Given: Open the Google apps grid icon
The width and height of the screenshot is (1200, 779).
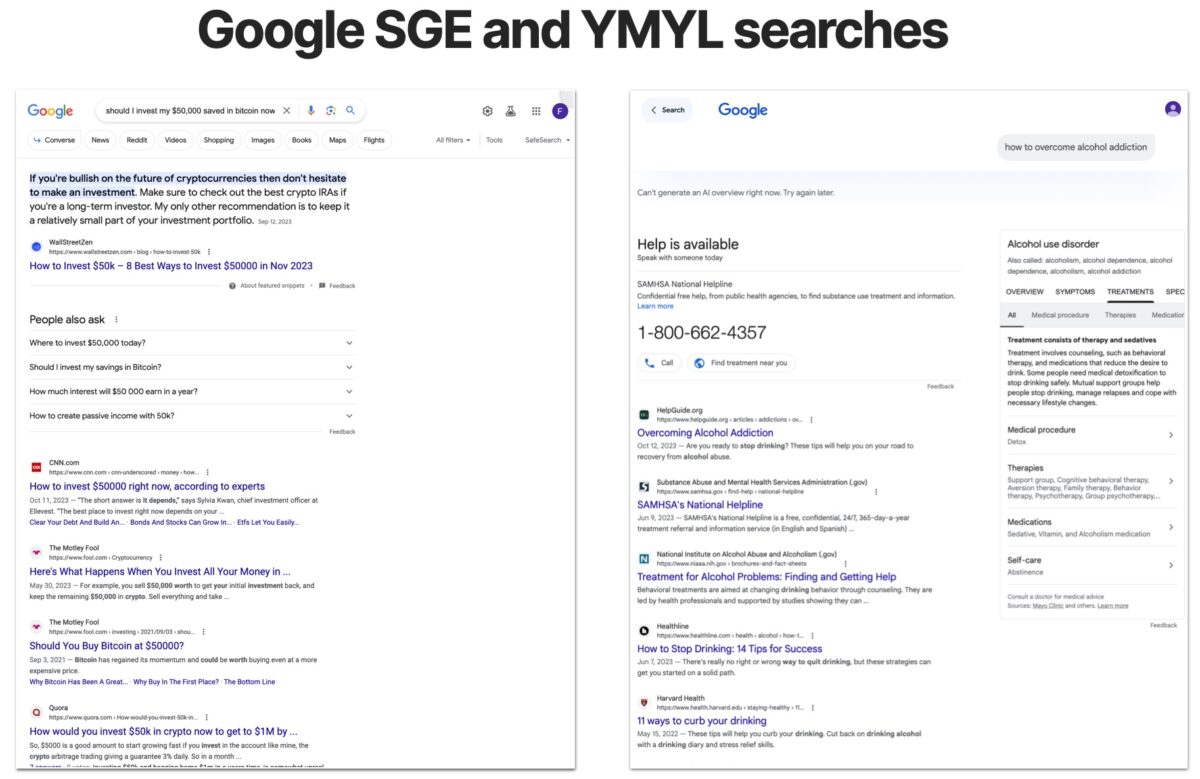Looking at the screenshot, I should tap(538, 110).
